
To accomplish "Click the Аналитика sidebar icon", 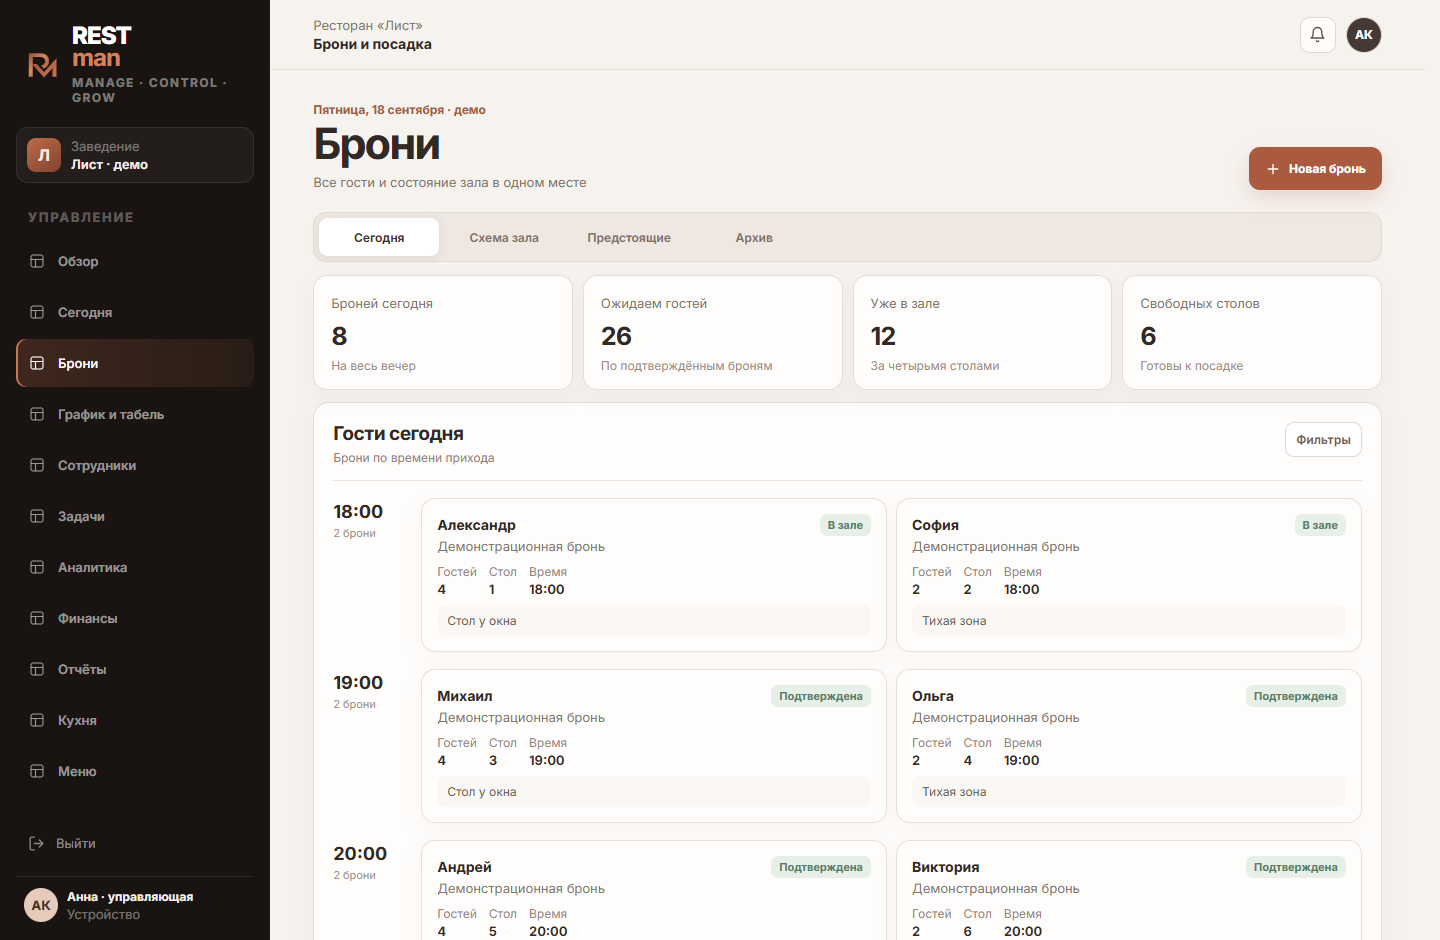I will [x=37, y=567].
